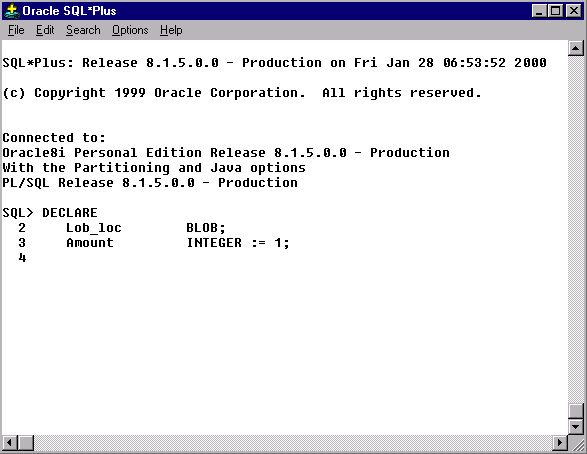
Task: Click the horizontal scrollbar thumb
Action: [x=25, y=443]
